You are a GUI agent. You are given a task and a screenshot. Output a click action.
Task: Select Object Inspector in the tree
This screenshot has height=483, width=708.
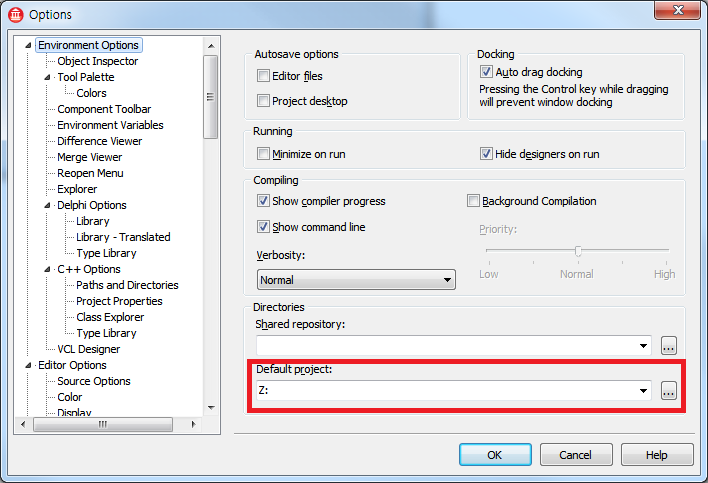[97, 61]
